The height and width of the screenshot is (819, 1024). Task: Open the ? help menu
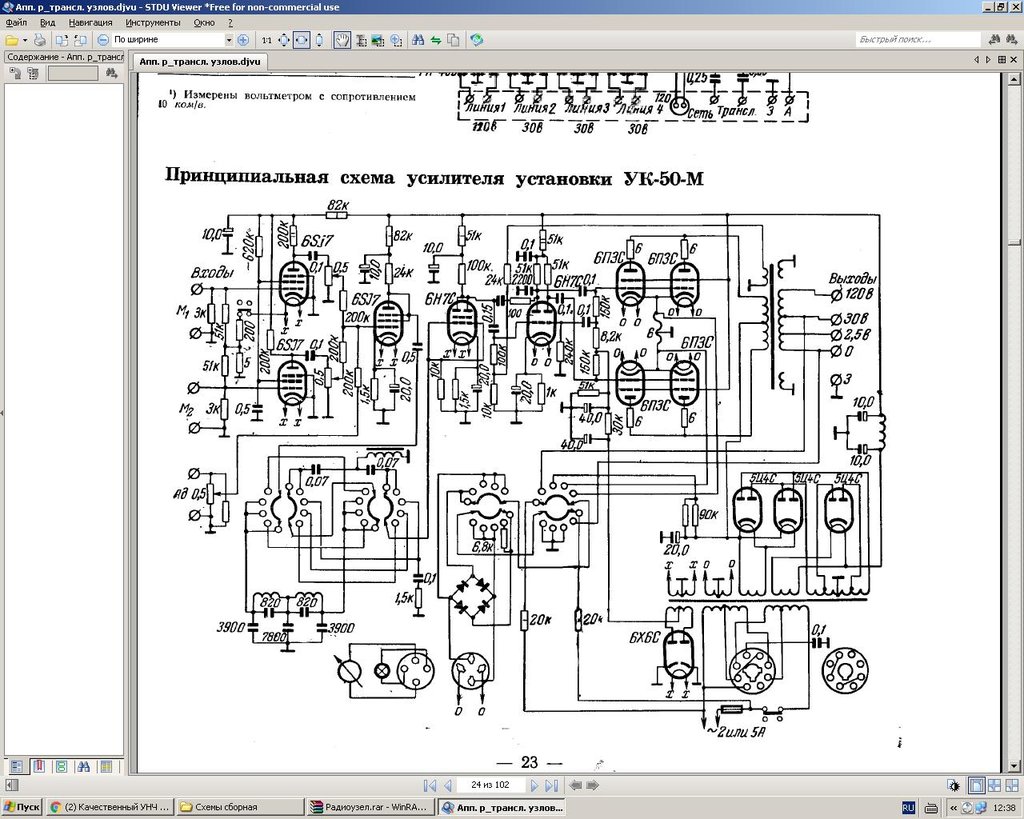(230, 22)
